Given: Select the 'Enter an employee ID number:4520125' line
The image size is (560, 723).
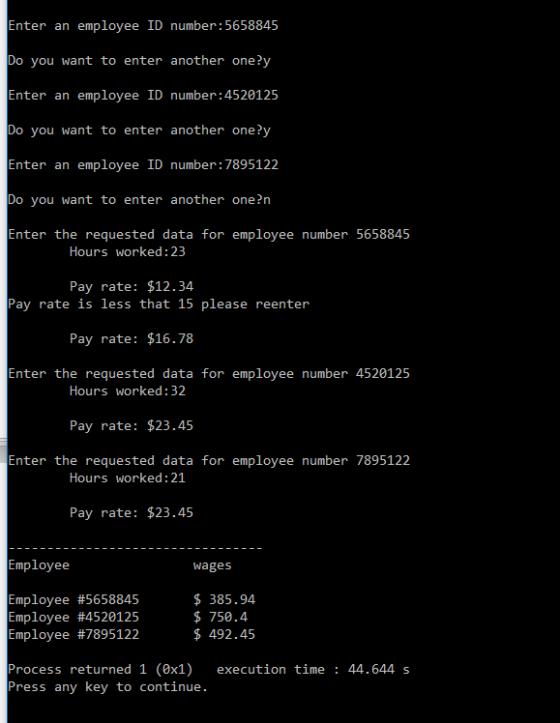Looking at the screenshot, I should pos(143,95).
